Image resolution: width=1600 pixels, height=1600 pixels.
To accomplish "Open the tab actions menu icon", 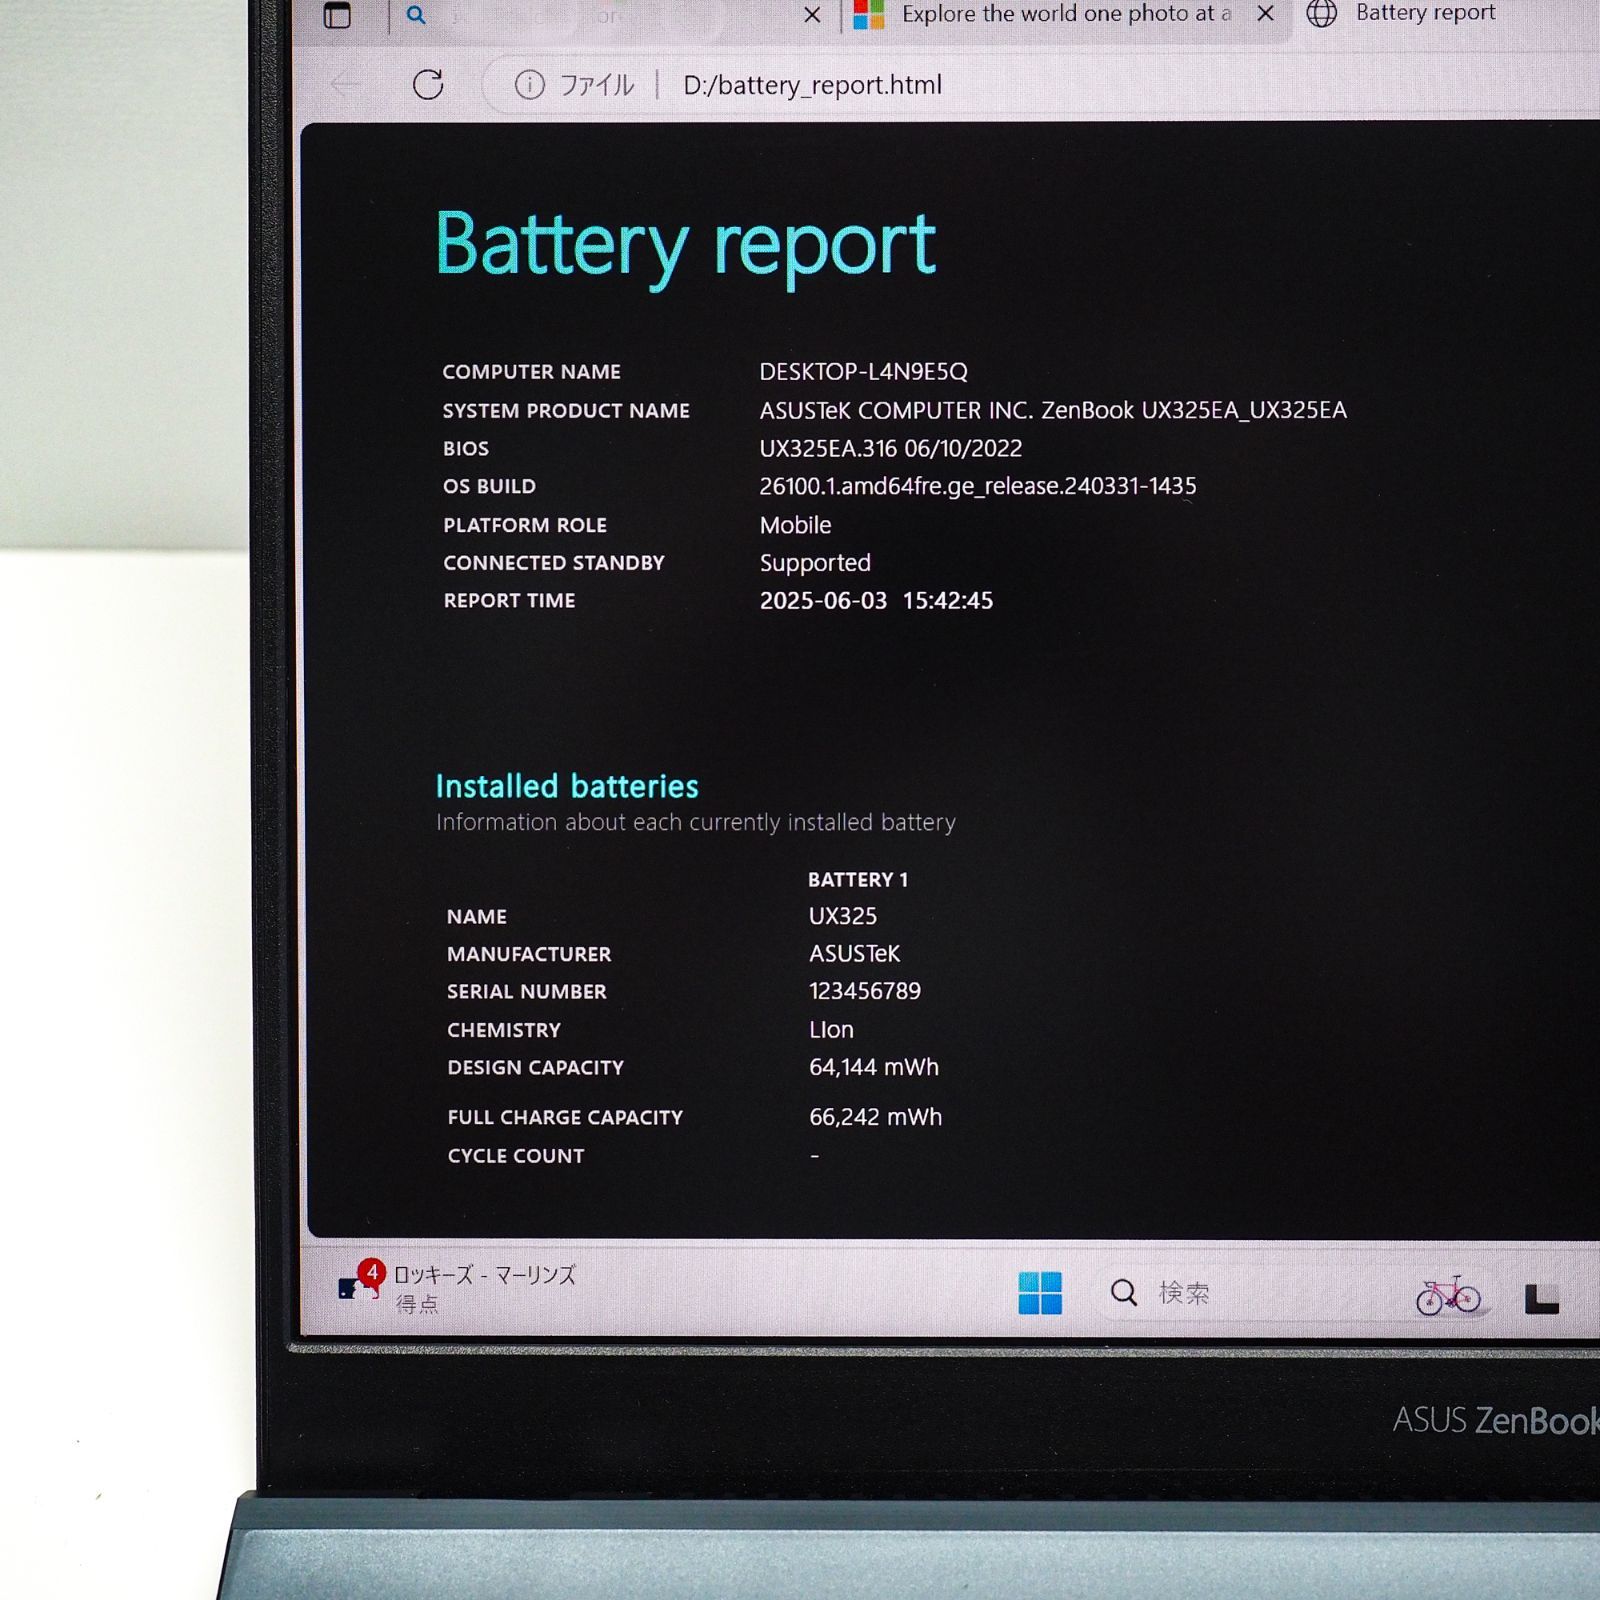I will point(338,15).
